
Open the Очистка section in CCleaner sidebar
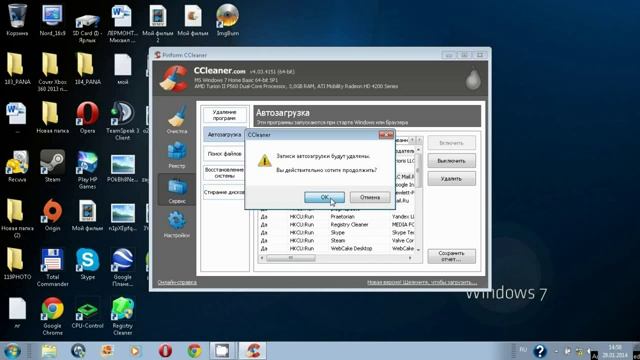(x=177, y=119)
